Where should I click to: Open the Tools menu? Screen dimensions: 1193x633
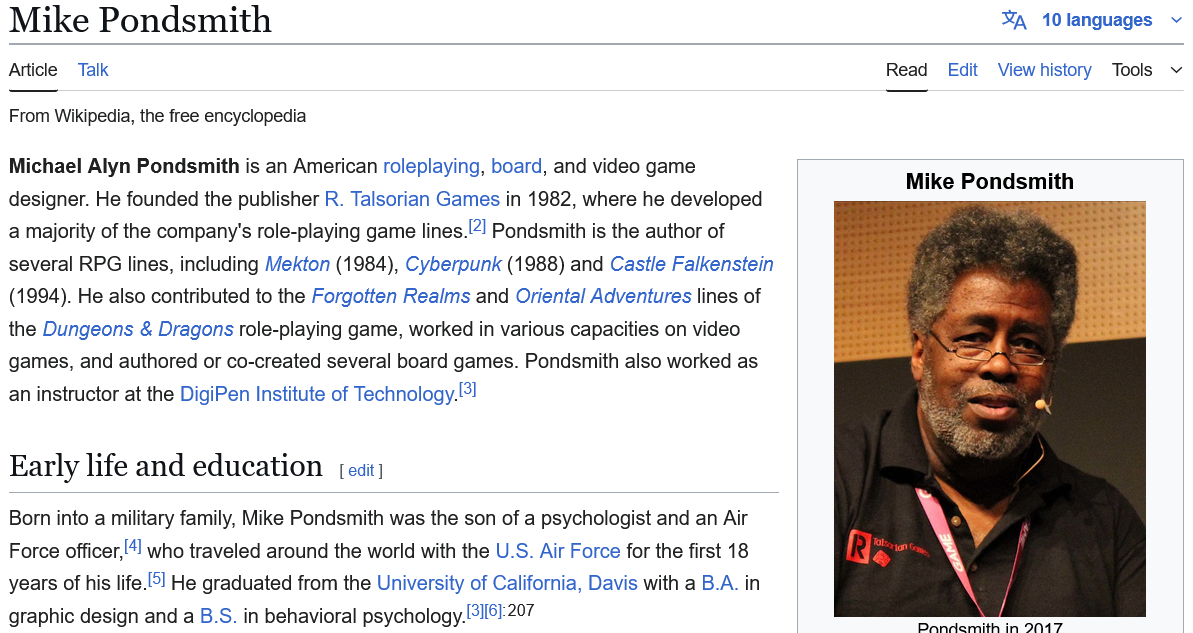click(1132, 70)
